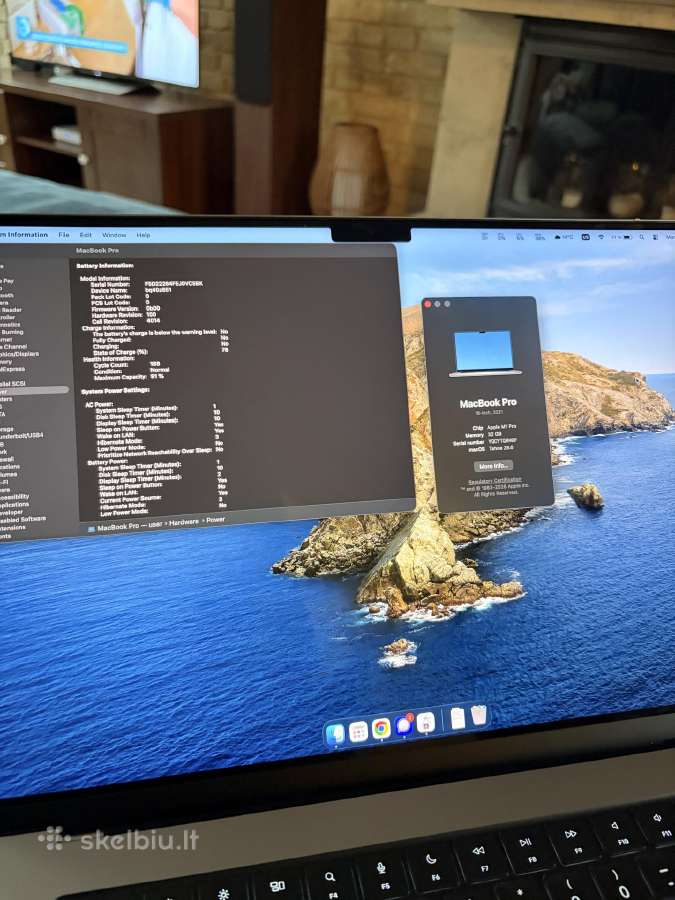Select Graphics/Displays in the sidebar
The width and height of the screenshot is (675, 900).
(20, 354)
